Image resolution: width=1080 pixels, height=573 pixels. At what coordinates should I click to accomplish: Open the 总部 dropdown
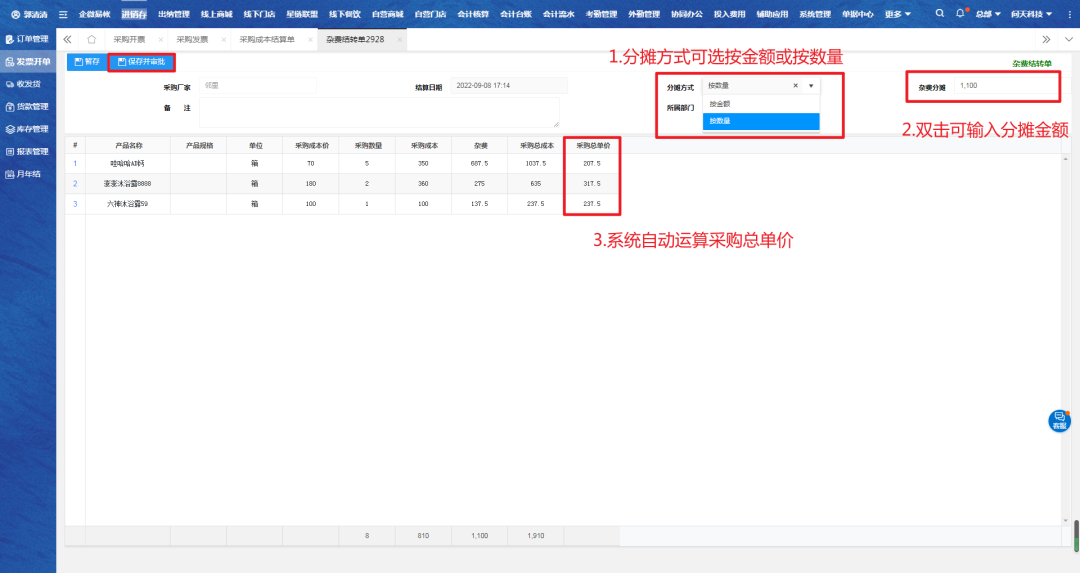[x=988, y=15]
